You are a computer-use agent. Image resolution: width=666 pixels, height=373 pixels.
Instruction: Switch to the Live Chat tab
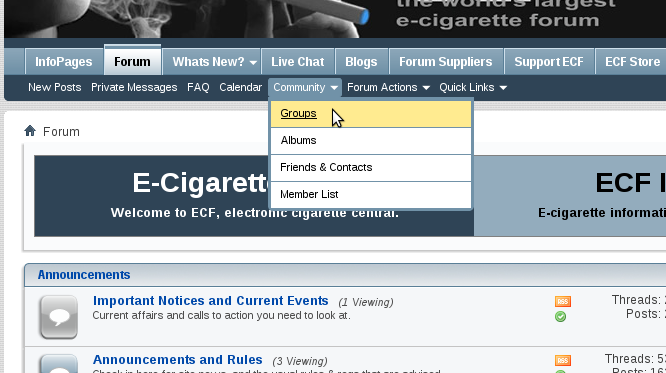coord(298,62)
